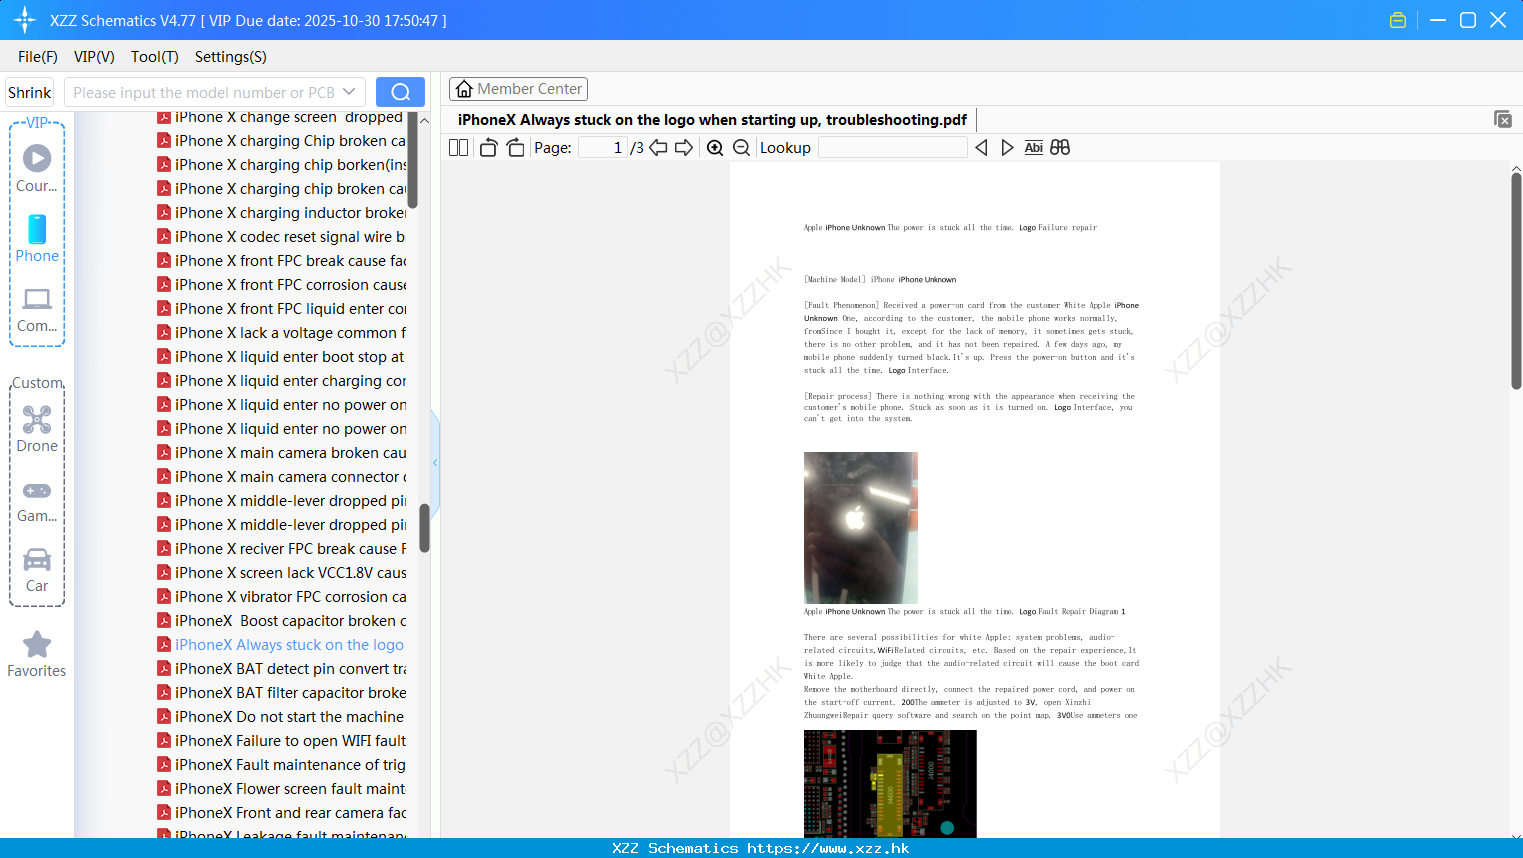Viewport: 1523px width, 858px height.
Task: Click the file list lower scrollbar thumb
Action: point(424,528)
